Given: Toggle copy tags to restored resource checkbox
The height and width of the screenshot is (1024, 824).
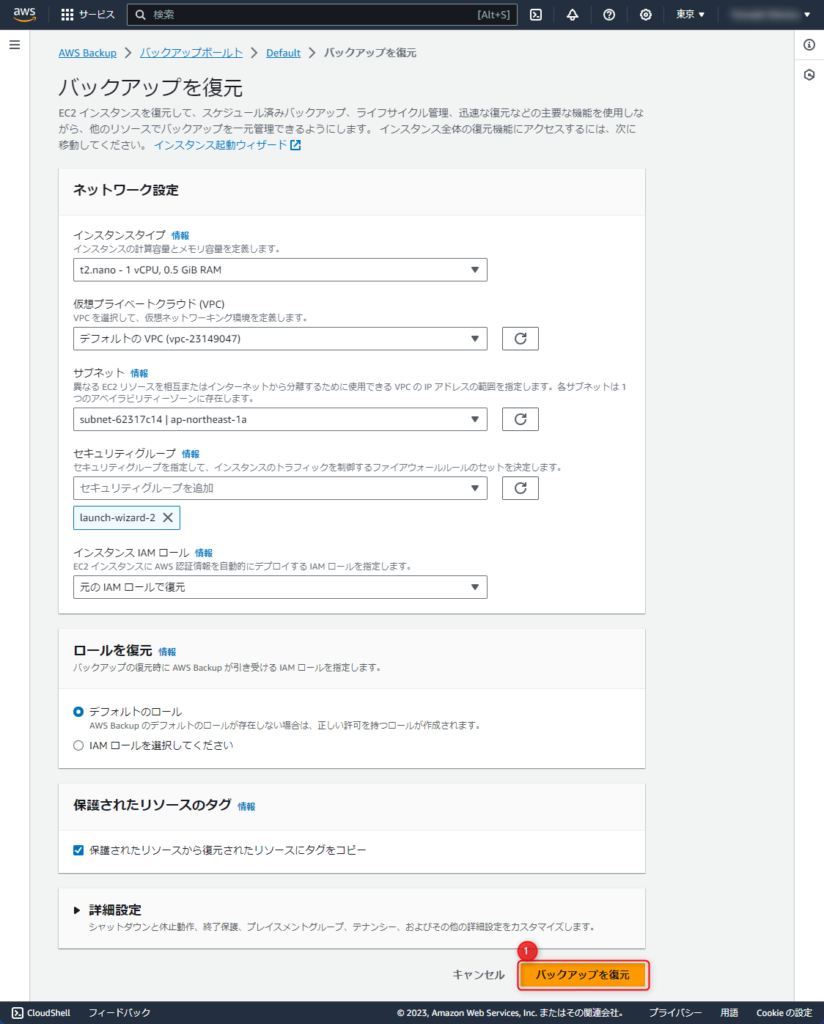Looking at the screenshot, I should tap(78, 850).
